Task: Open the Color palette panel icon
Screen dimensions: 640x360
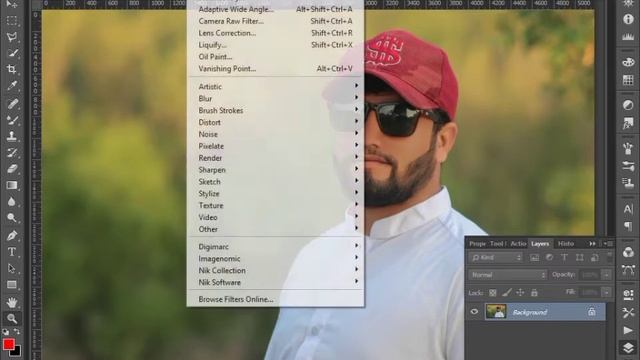Action: (628, 62)
